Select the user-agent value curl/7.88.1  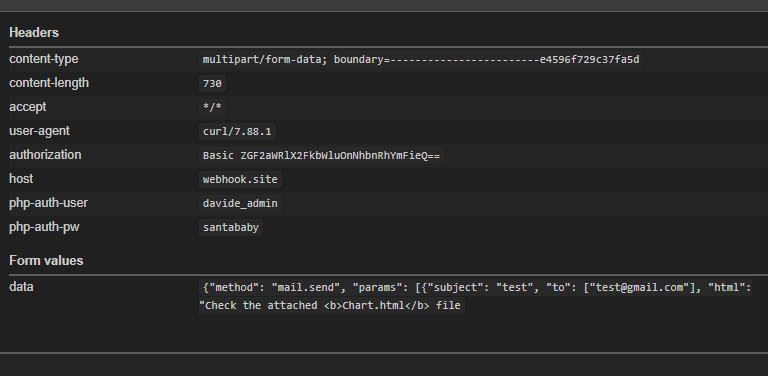click(237, 132)
